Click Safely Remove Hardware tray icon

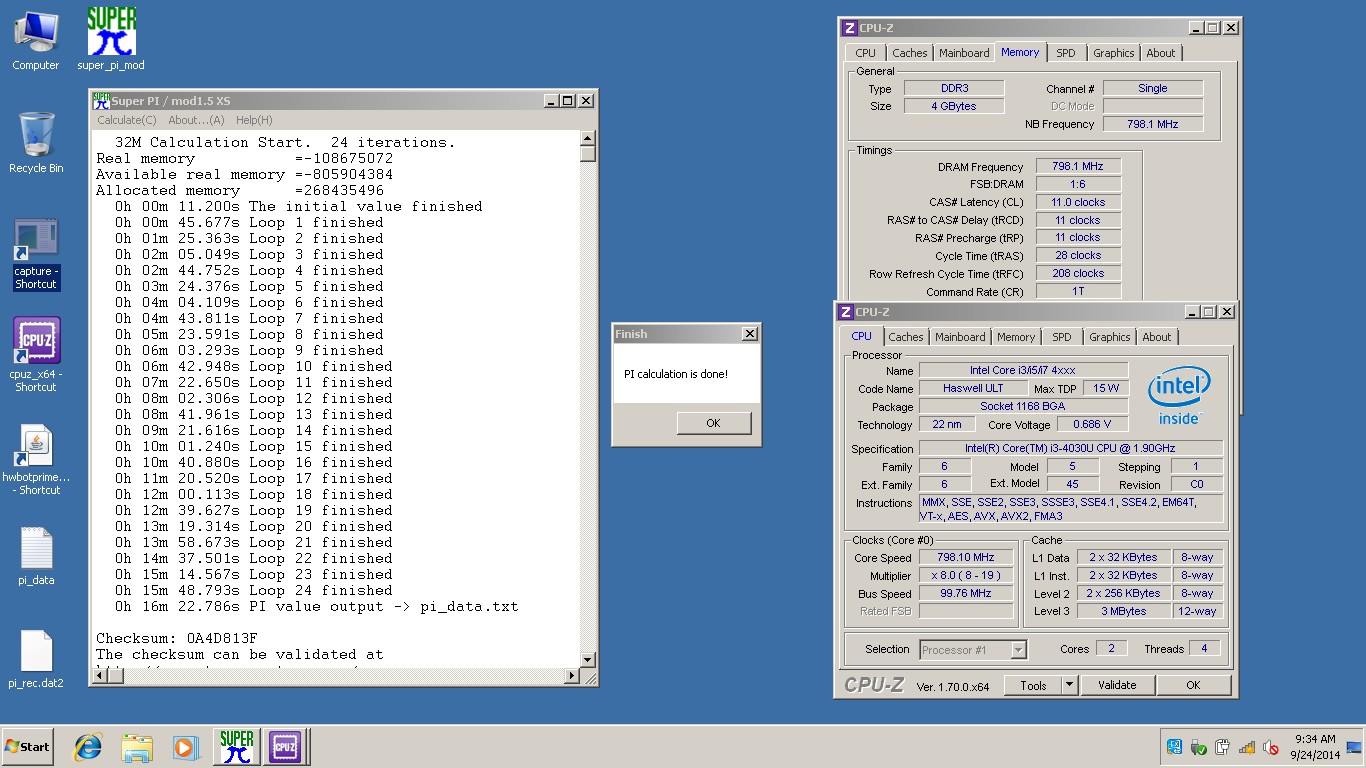click(1199, 747)
